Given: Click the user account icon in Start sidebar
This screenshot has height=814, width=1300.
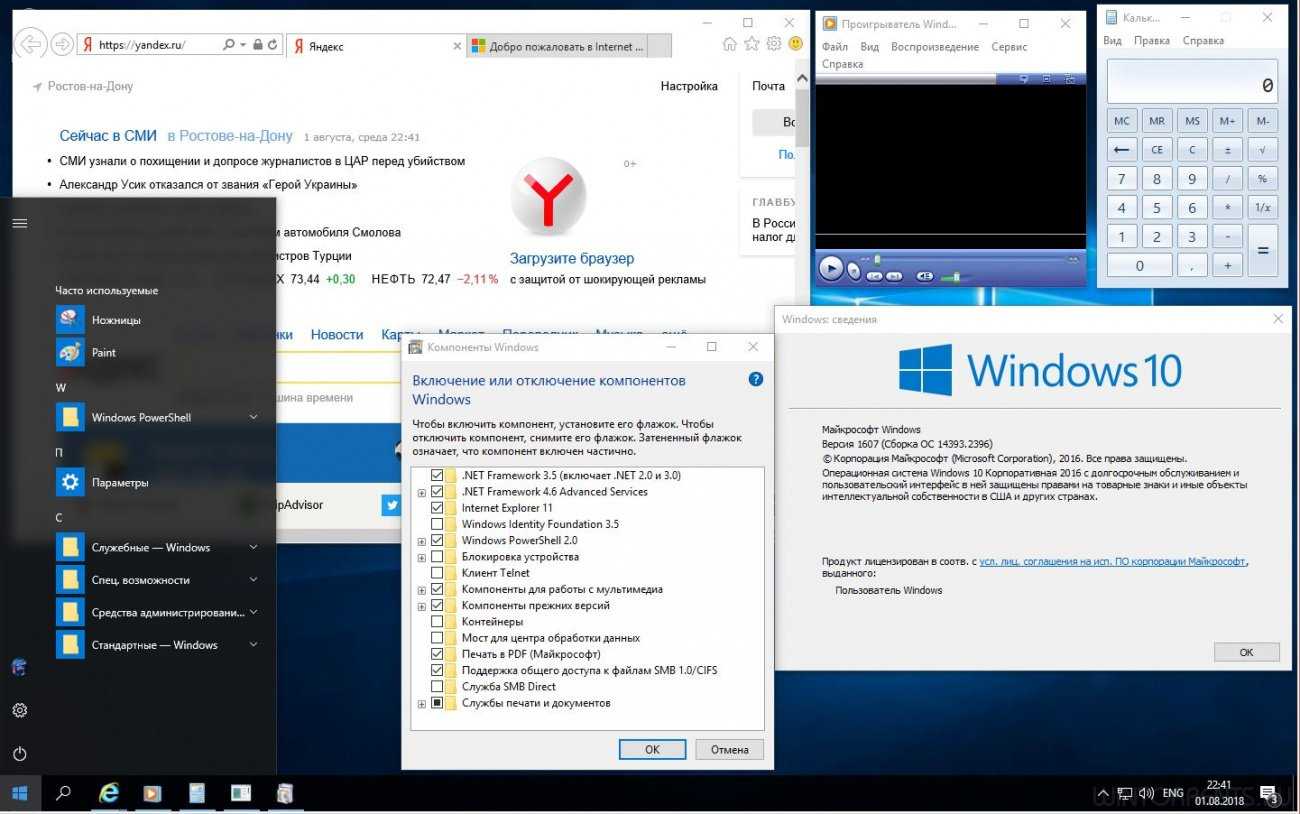Looking at the screenshot, I should point(20,667).
